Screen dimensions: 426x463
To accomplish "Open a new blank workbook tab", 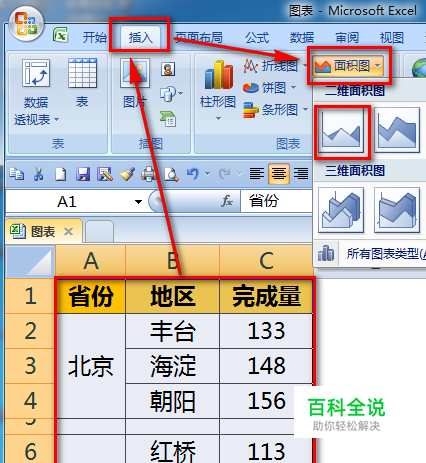I will 99,232.
